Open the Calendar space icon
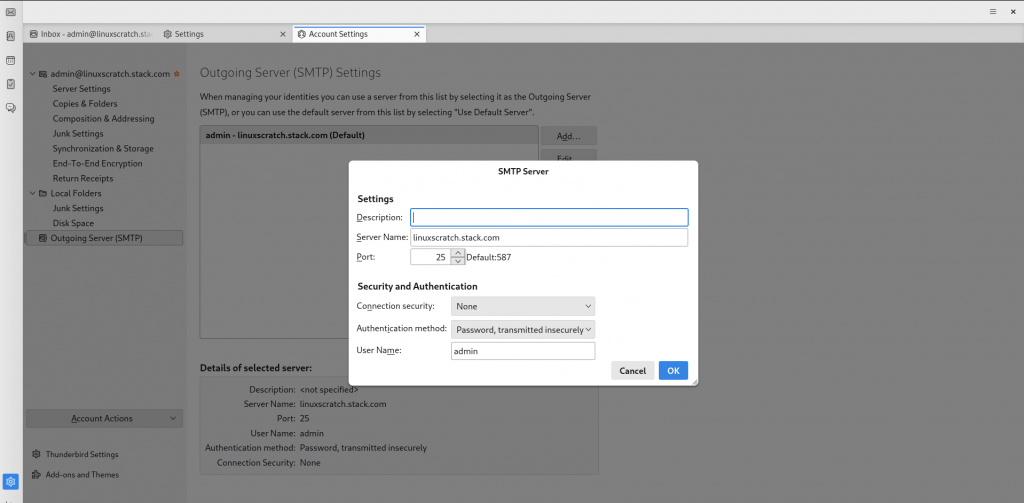 click(10, 60)
